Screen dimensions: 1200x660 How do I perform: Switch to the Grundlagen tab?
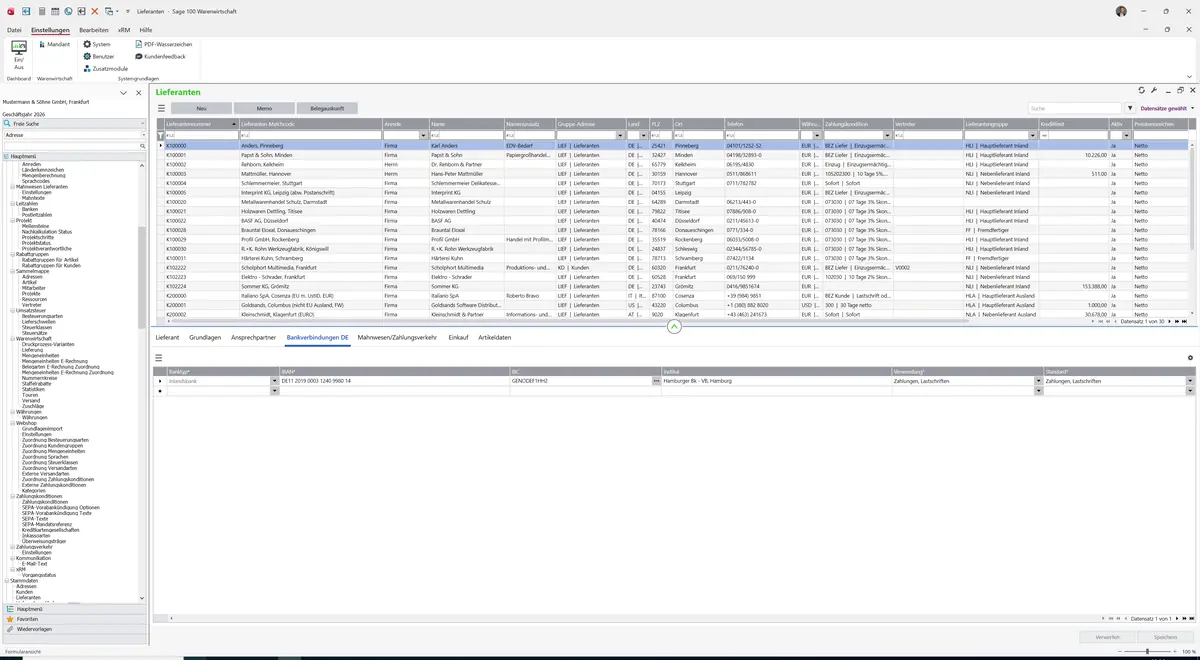(x=205, y=338)
